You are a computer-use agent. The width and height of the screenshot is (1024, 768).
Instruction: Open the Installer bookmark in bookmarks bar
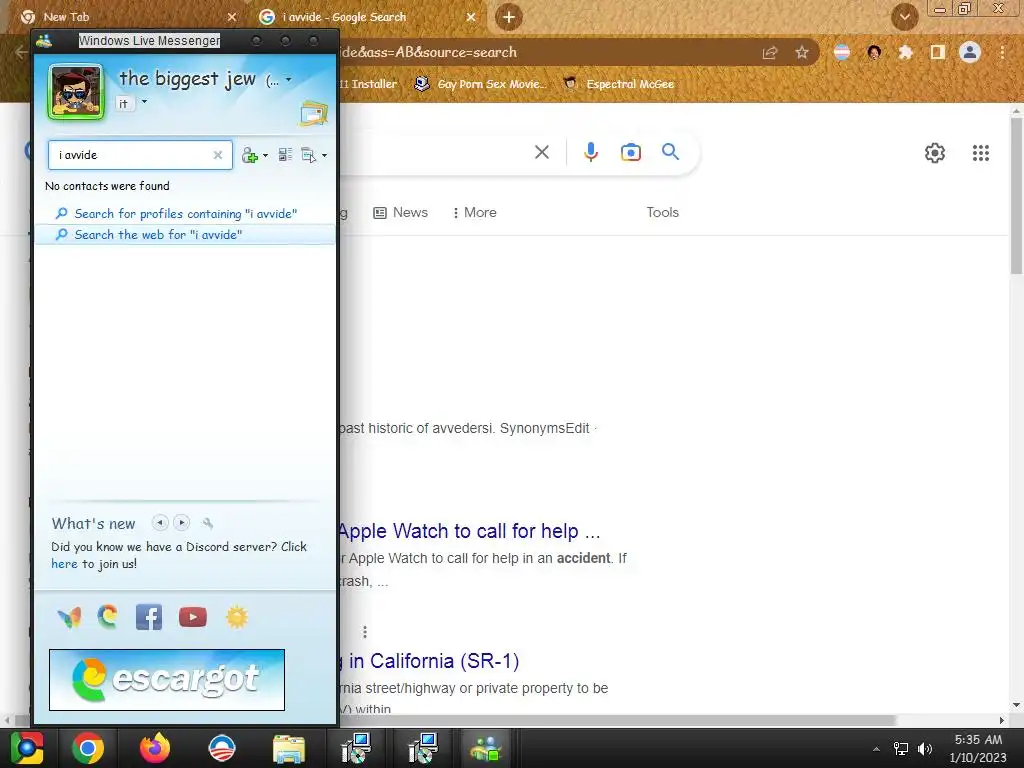pyautogui.click(x=368, y=84)
